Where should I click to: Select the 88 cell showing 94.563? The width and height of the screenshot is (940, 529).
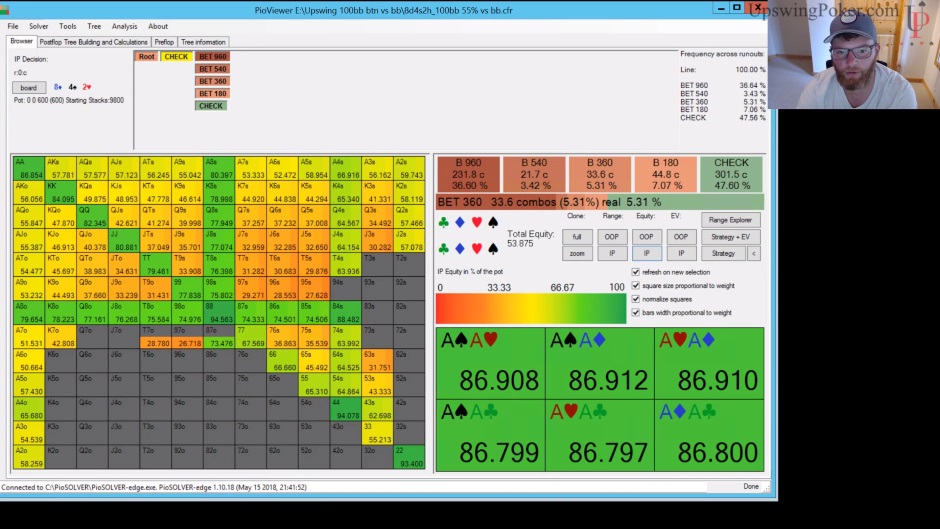(x=219, y=312)
